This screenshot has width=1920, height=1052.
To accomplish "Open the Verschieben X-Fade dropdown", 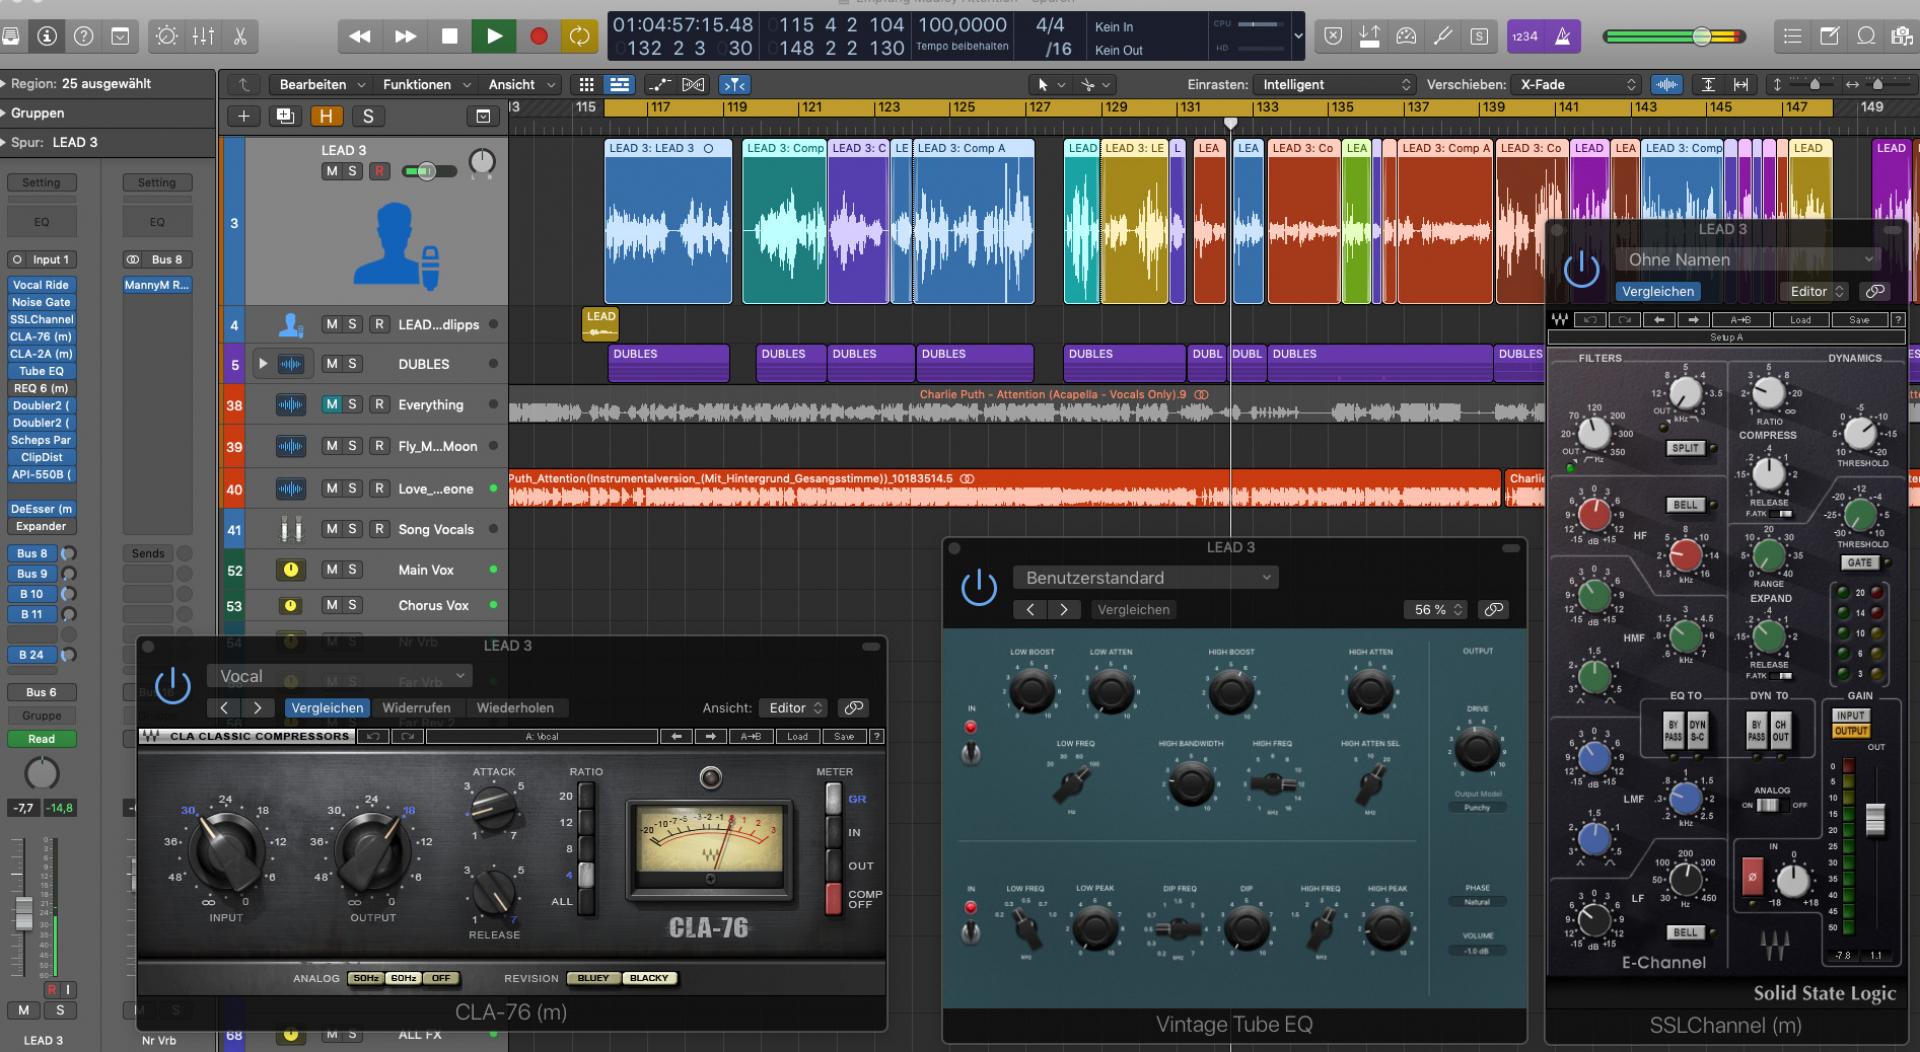I will click(1578, 84).
